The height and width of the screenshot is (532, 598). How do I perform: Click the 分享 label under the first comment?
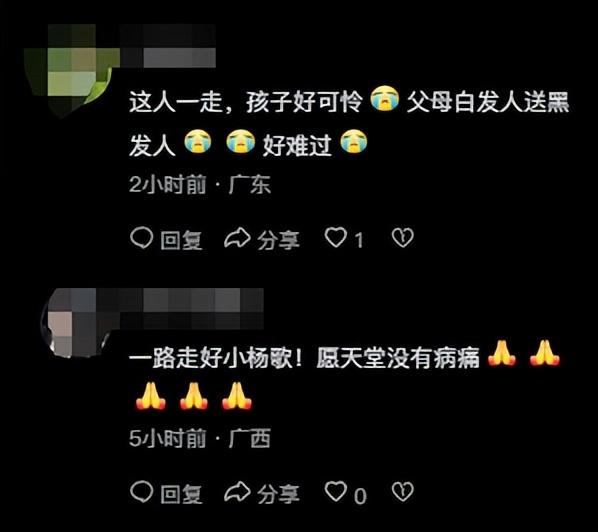pyautogui.click(x=278, y=240)
